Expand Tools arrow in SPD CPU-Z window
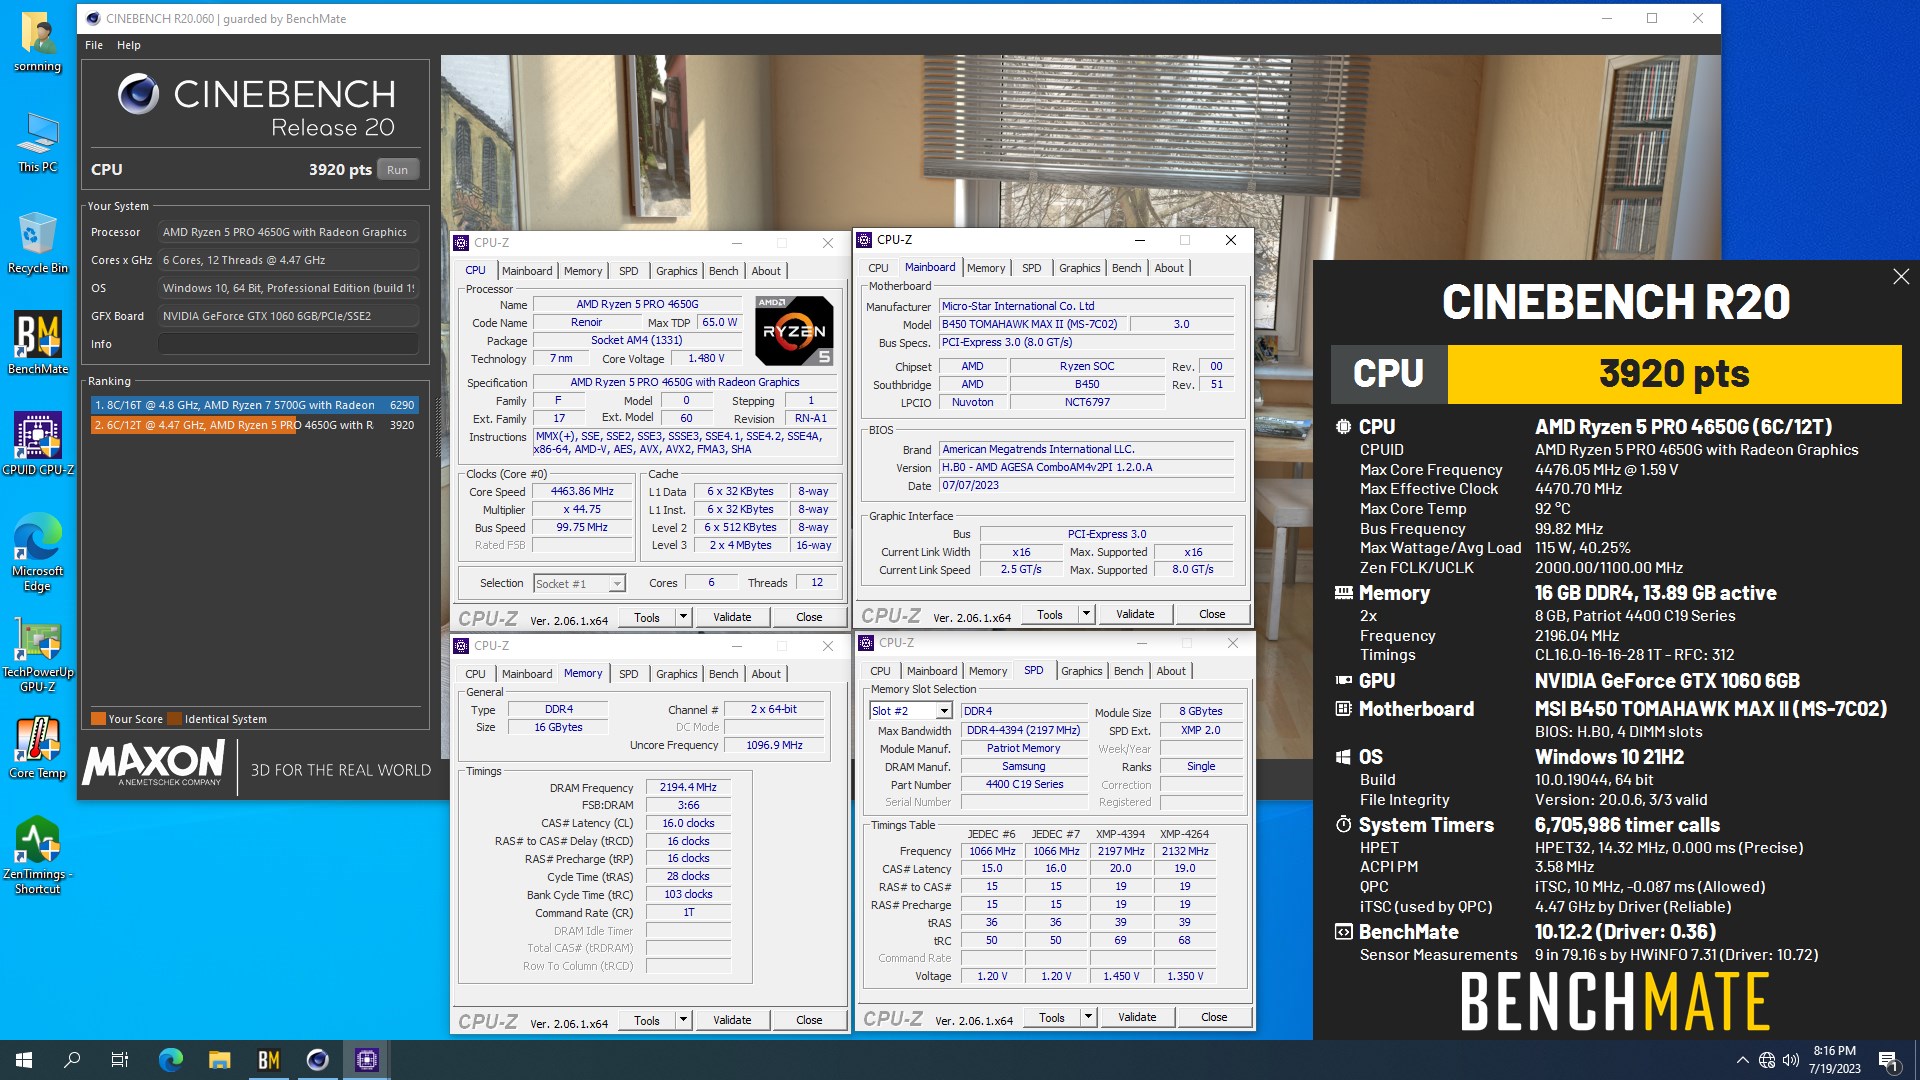Screen dimensions: 1920x1080 [x=1089, y=1017]
